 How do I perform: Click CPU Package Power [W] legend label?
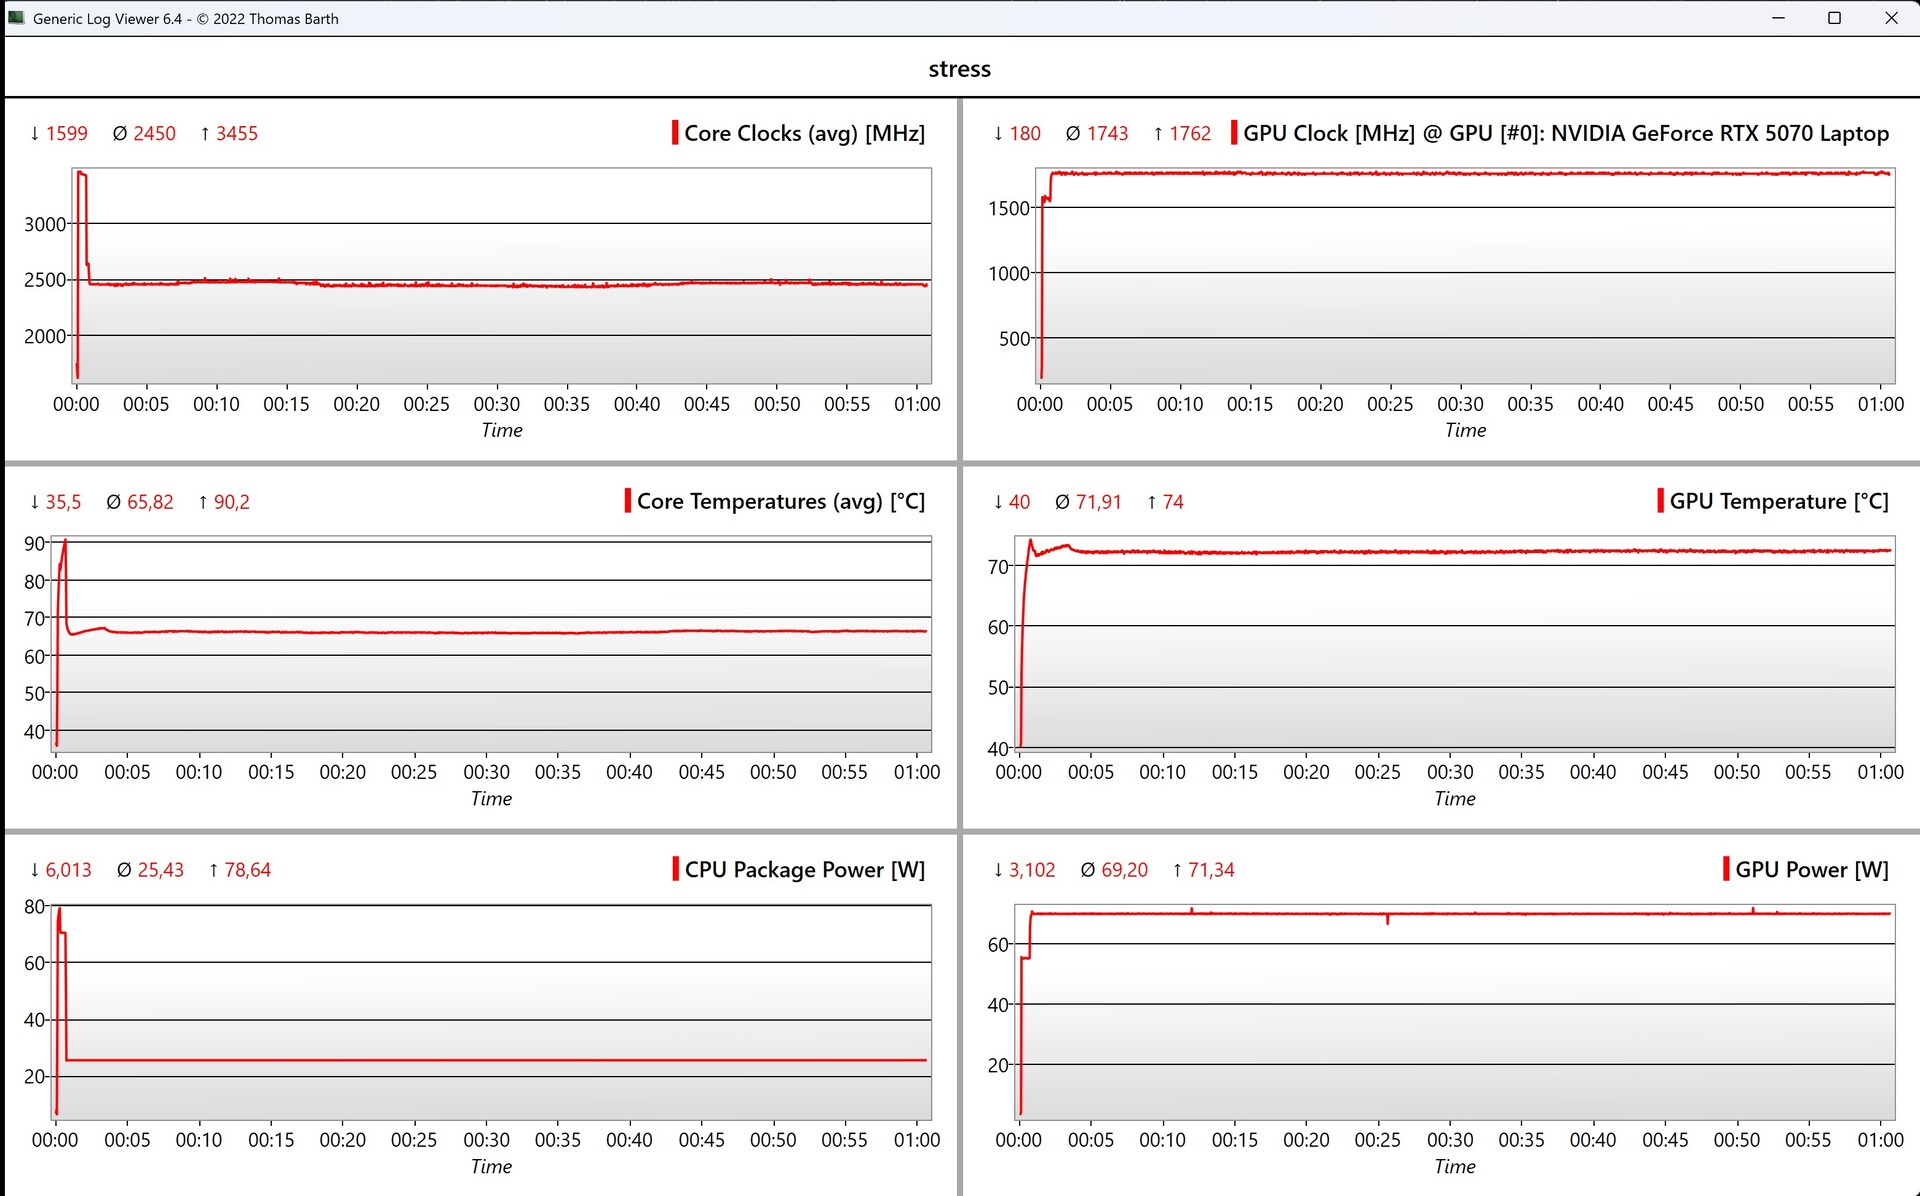[x=804, y=869]
